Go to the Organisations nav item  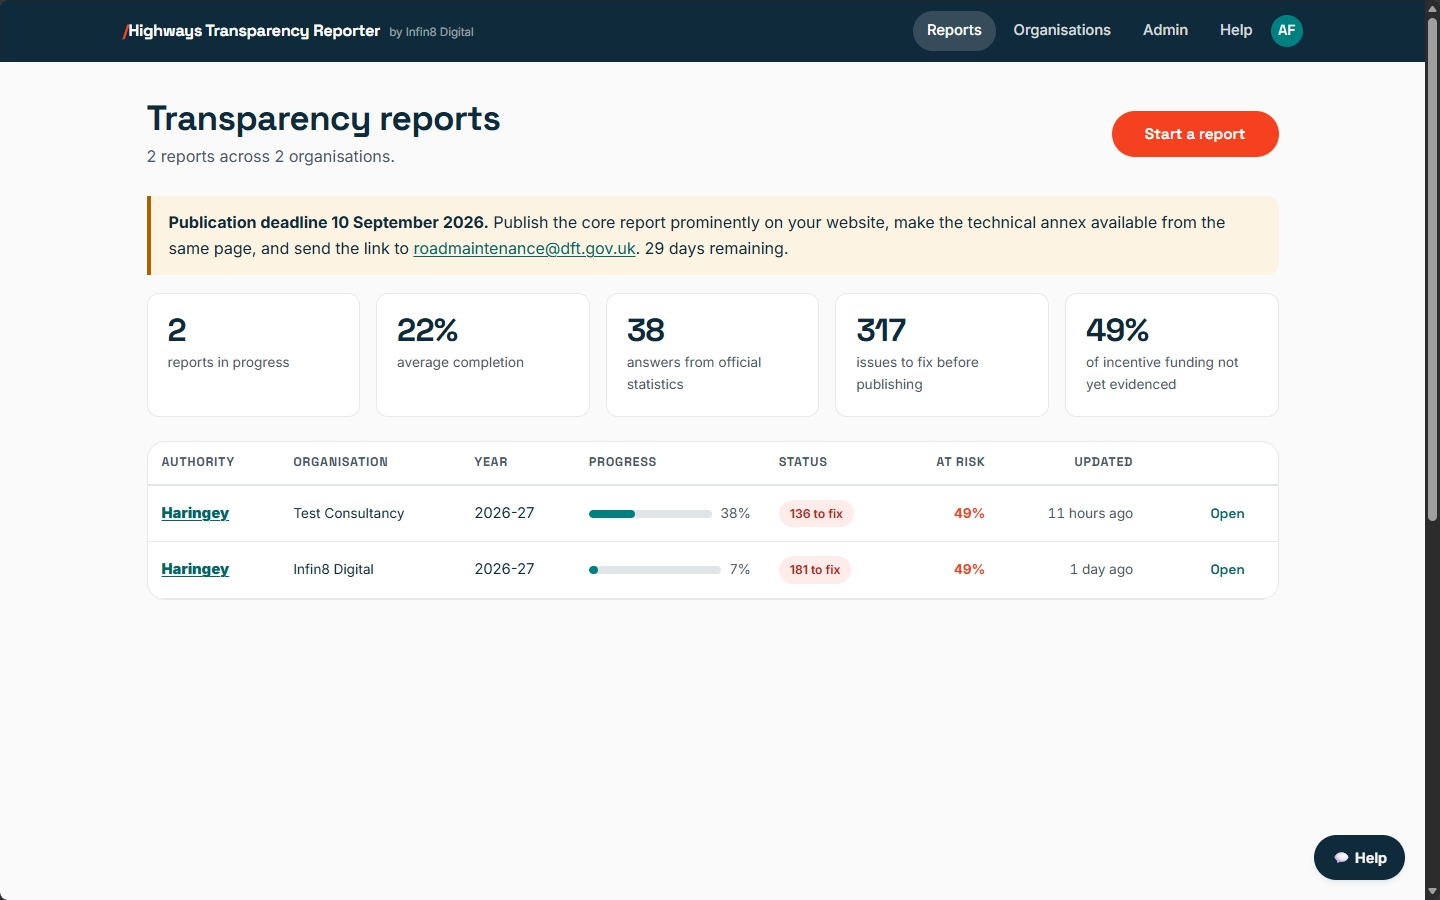(1062, 30)
